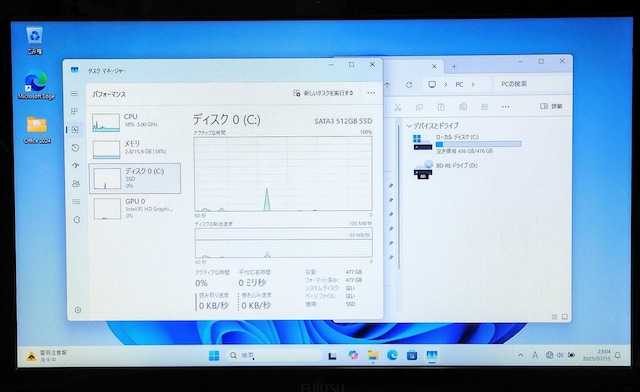The image size is (640, 392).
Task: Open Office 2024 desktop folder
Action: [37, 130]
